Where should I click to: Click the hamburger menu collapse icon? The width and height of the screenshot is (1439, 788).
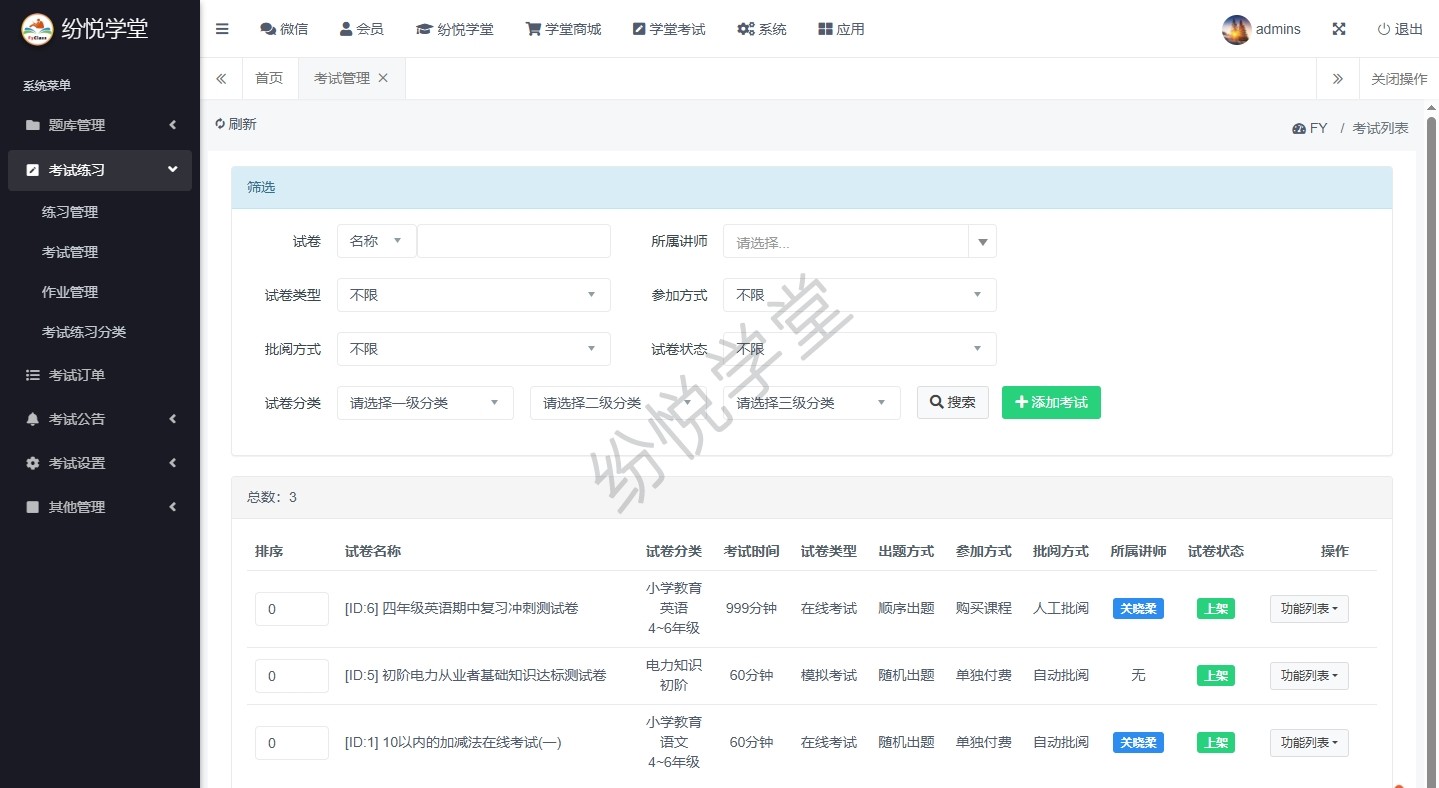[222, 29]
